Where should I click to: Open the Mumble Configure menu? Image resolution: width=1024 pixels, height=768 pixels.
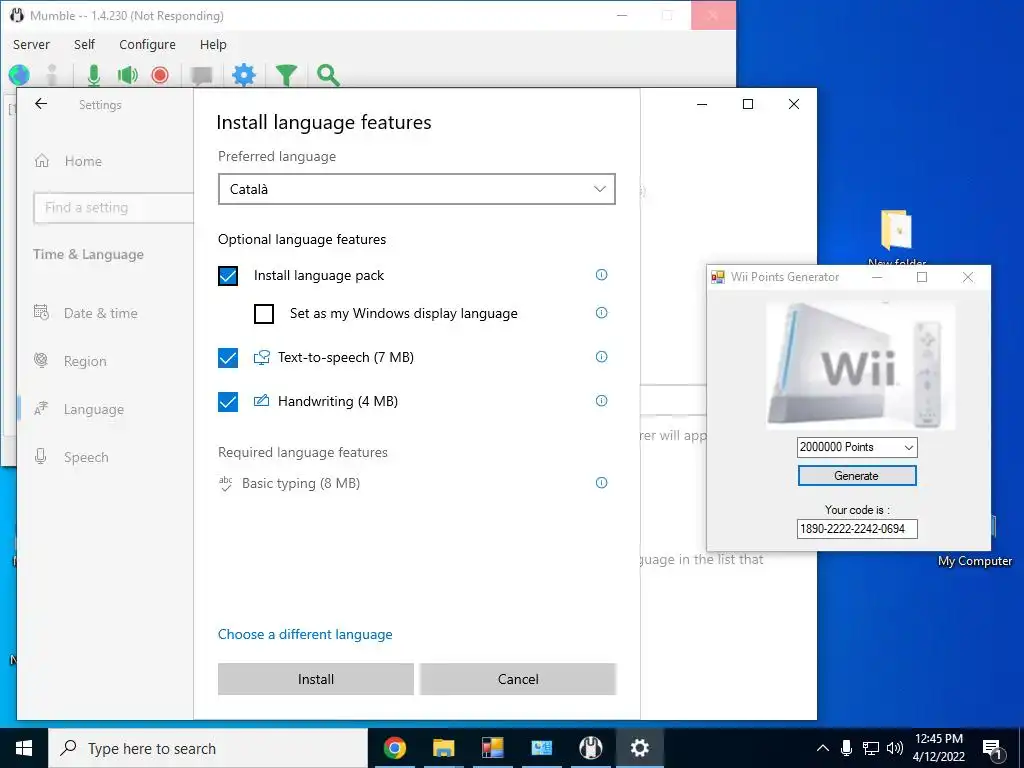click(x=147, y=44)
